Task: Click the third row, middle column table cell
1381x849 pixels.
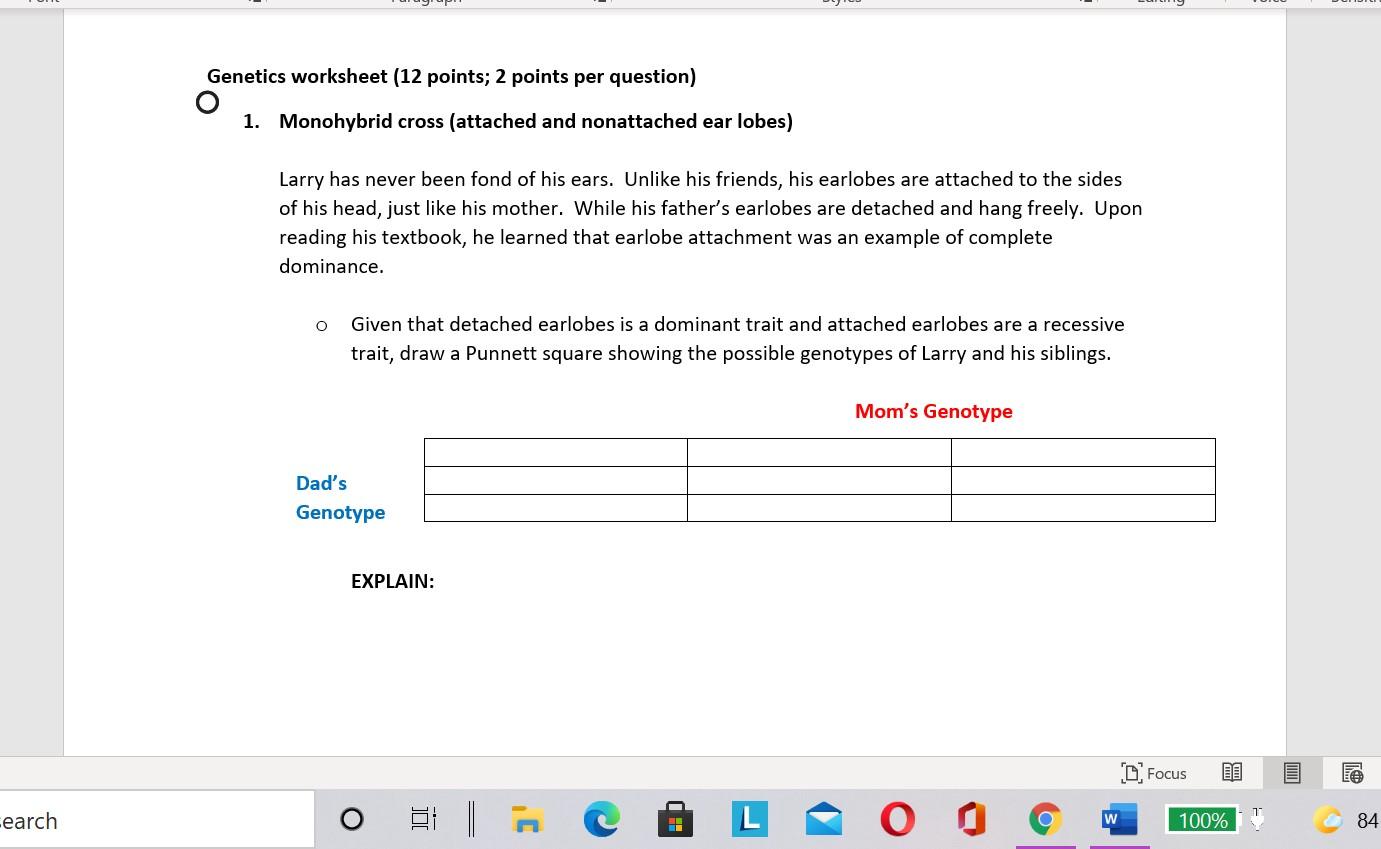Action: pyautogui.click(x=819, y=508)
